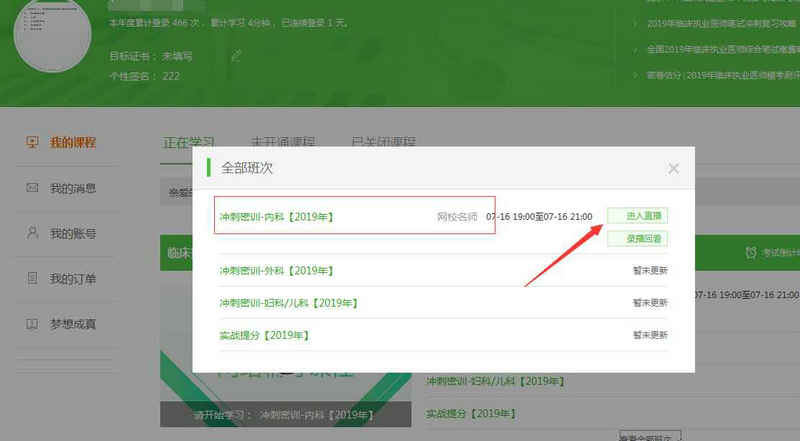800x441 pixels.
Task: Click the 考试倒计时 alarm clock icon
Action: (x=751, y=254)
